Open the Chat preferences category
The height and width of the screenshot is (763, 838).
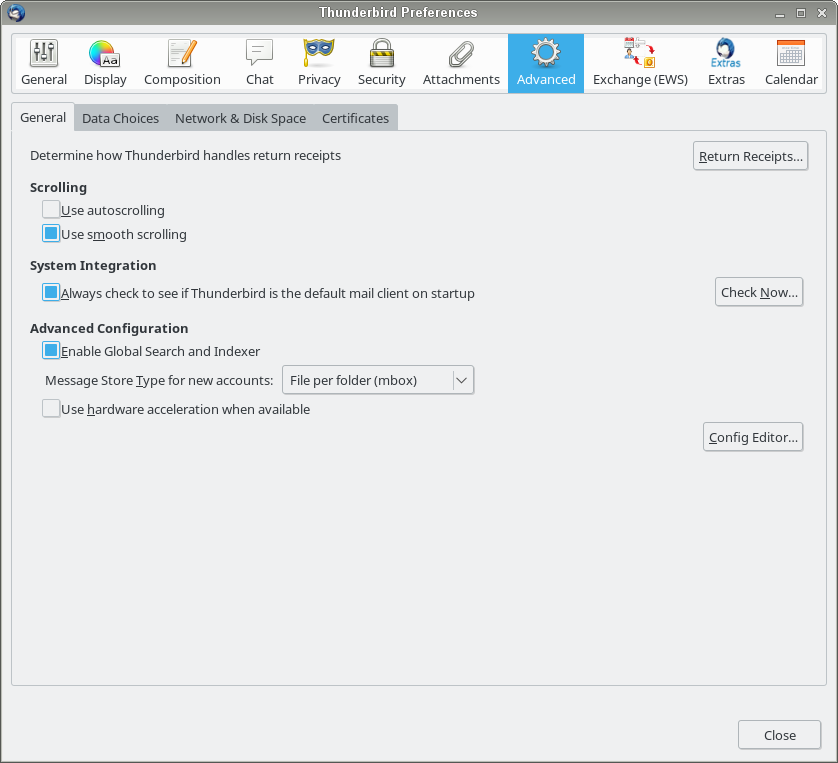pos(259,63)
